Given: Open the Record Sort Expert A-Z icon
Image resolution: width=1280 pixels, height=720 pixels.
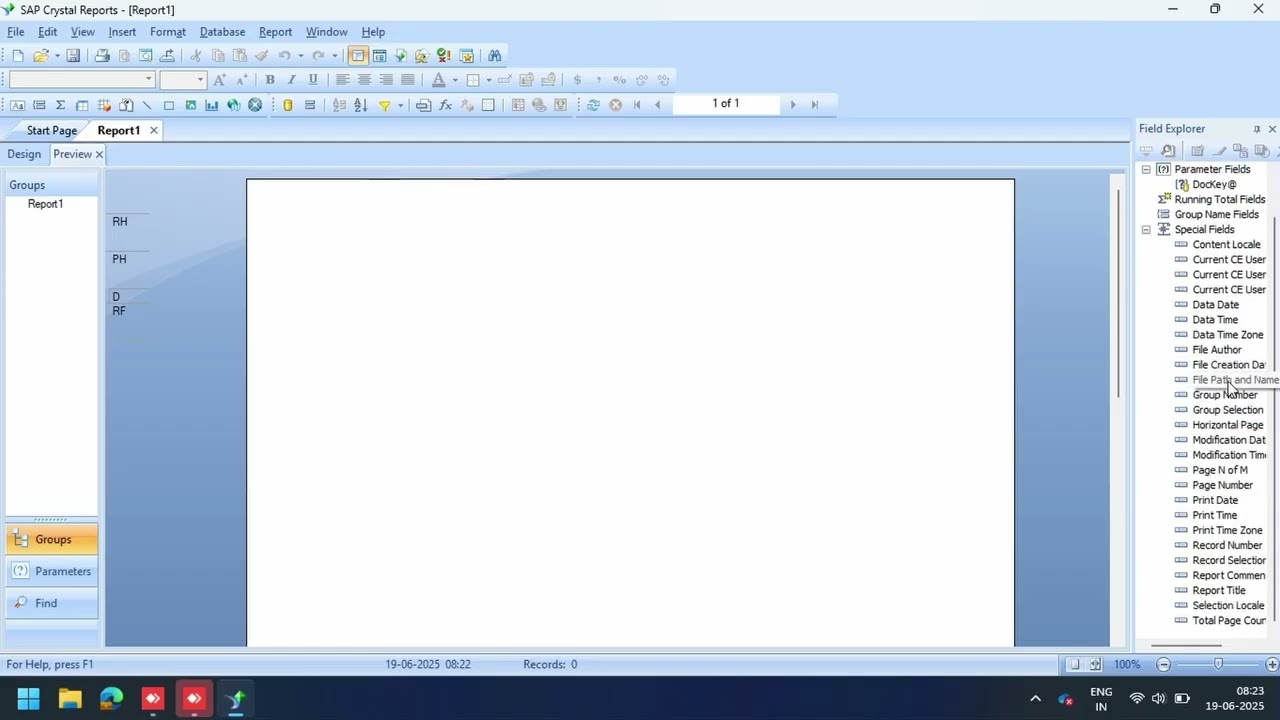Looking at the screenshot, I should point(361,105).
